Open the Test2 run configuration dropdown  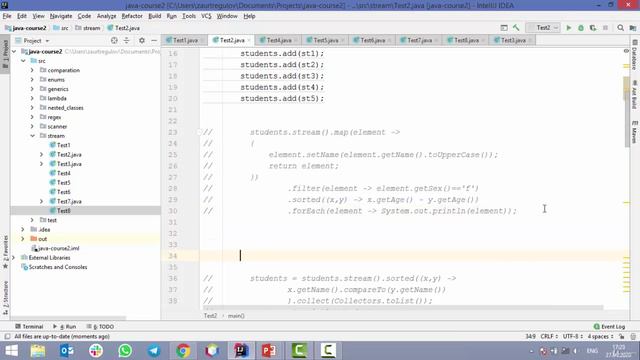543,28
